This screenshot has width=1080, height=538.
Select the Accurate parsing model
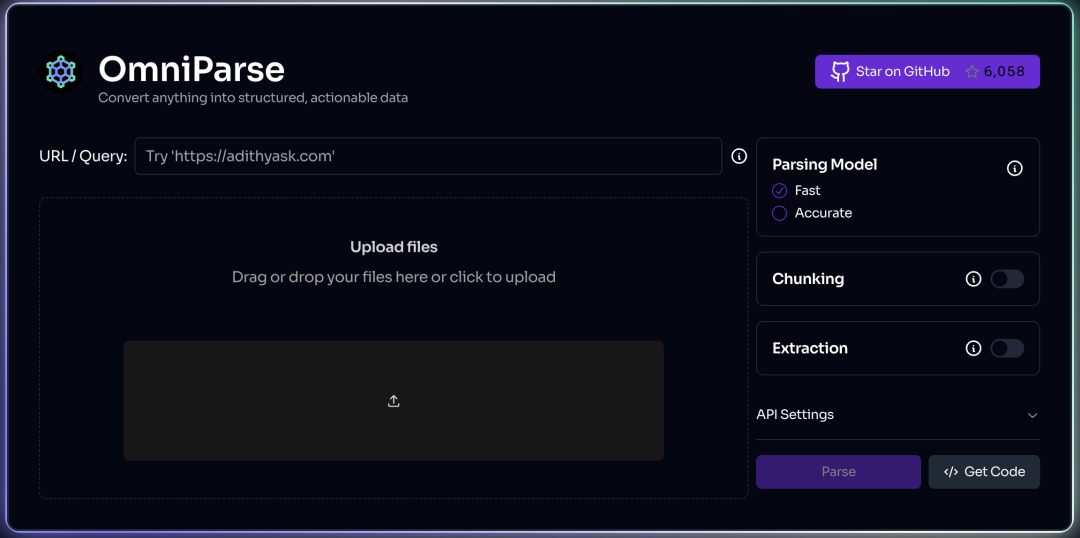[780, 213]
